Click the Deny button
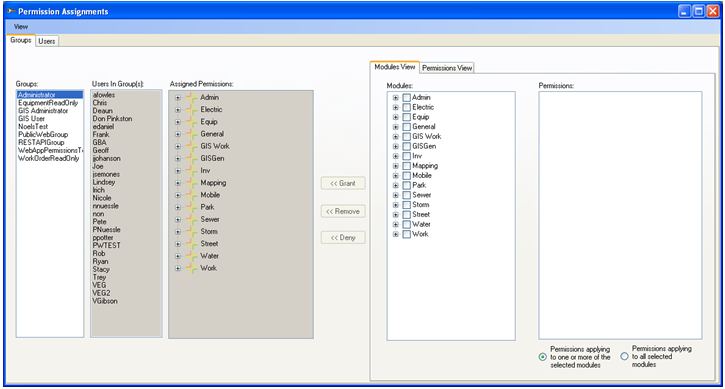The height and width of the screenshot is (389, 725). pyautogui.click(x=343, y=238)
